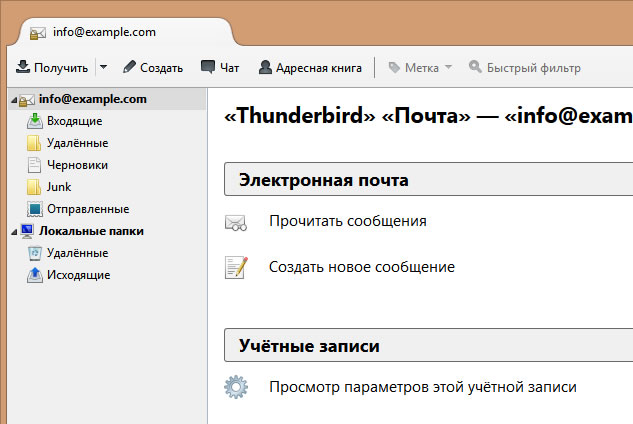Click the Прочитать сообщения link

pos(348,221)
